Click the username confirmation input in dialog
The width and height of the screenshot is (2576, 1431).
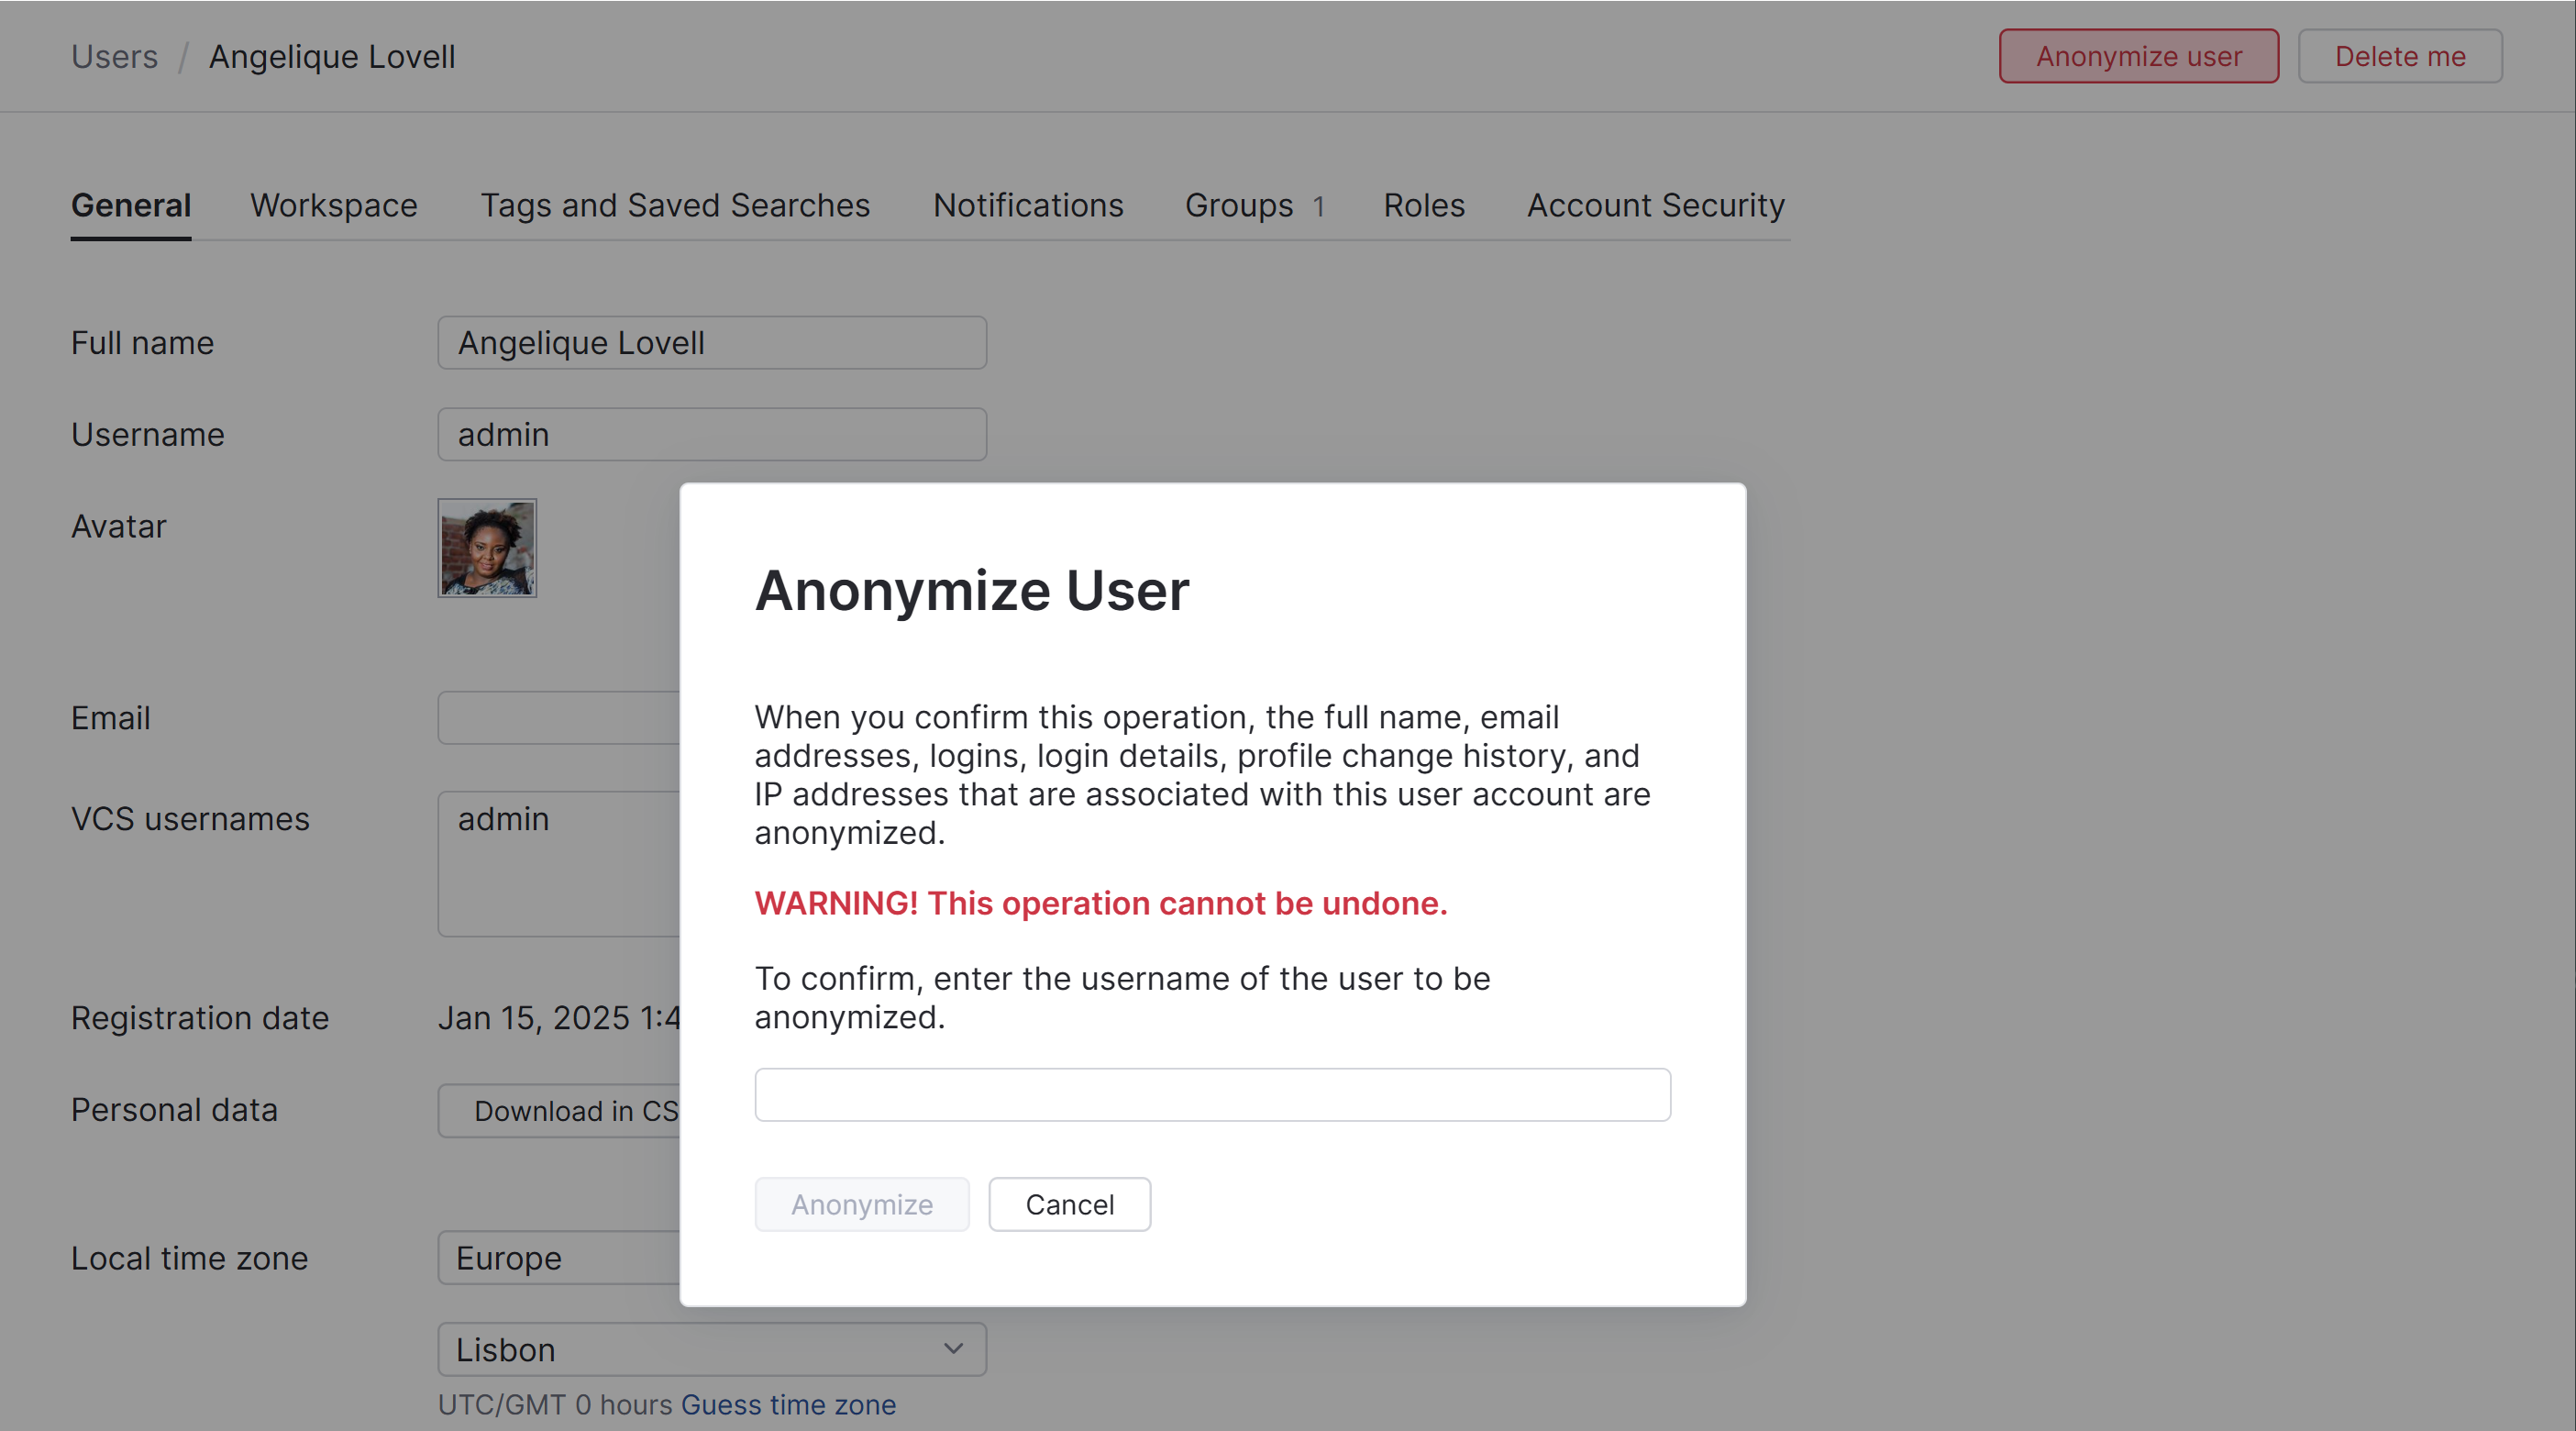point(1212,1095)
